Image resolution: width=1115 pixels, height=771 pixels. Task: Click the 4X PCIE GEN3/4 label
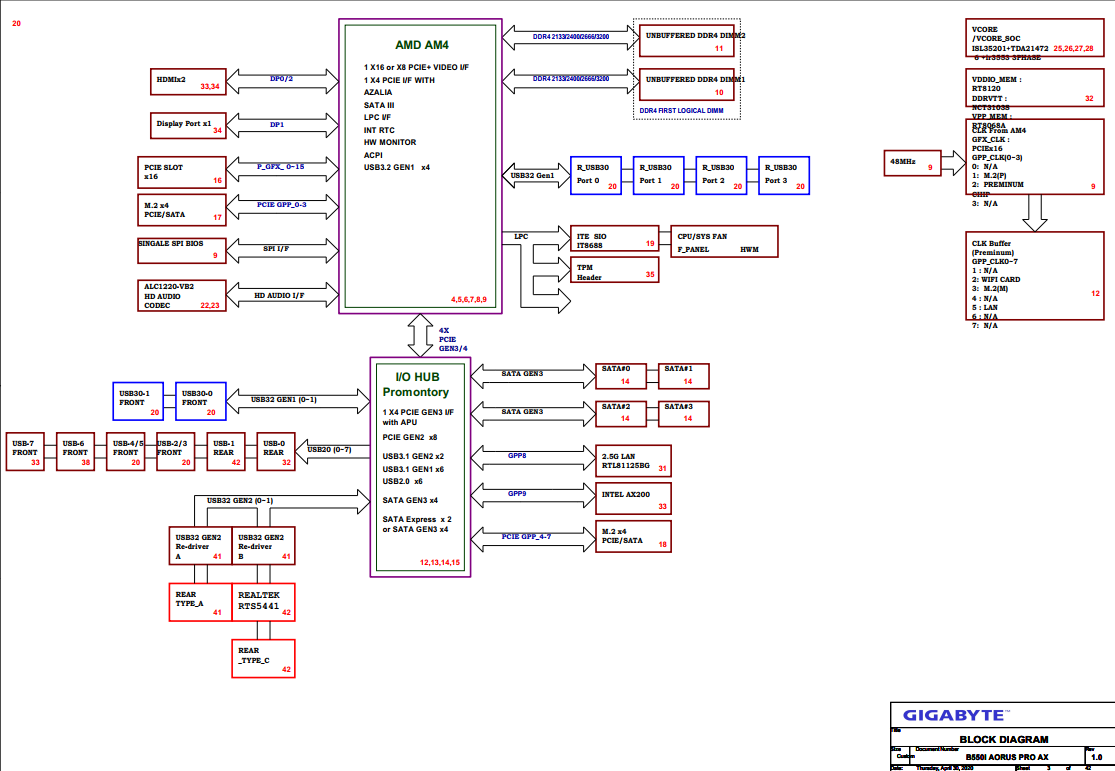452,339
